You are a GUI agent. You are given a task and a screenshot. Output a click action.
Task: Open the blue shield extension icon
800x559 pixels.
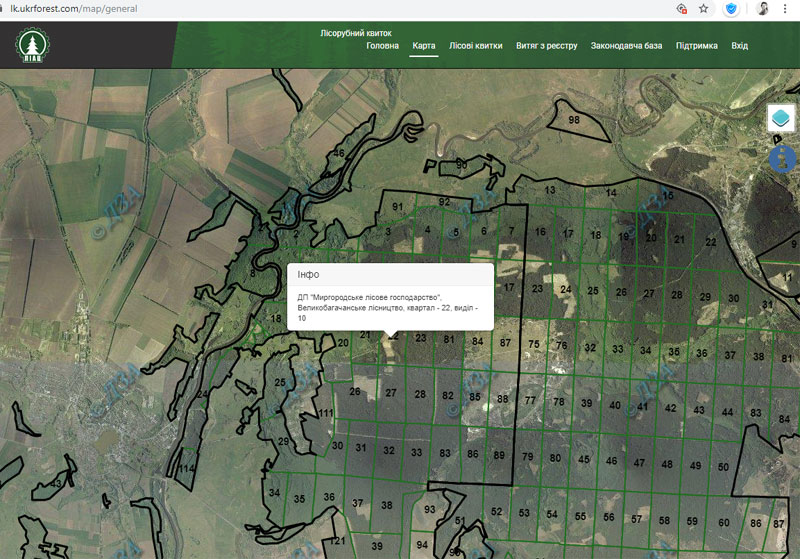pos(732,9)
